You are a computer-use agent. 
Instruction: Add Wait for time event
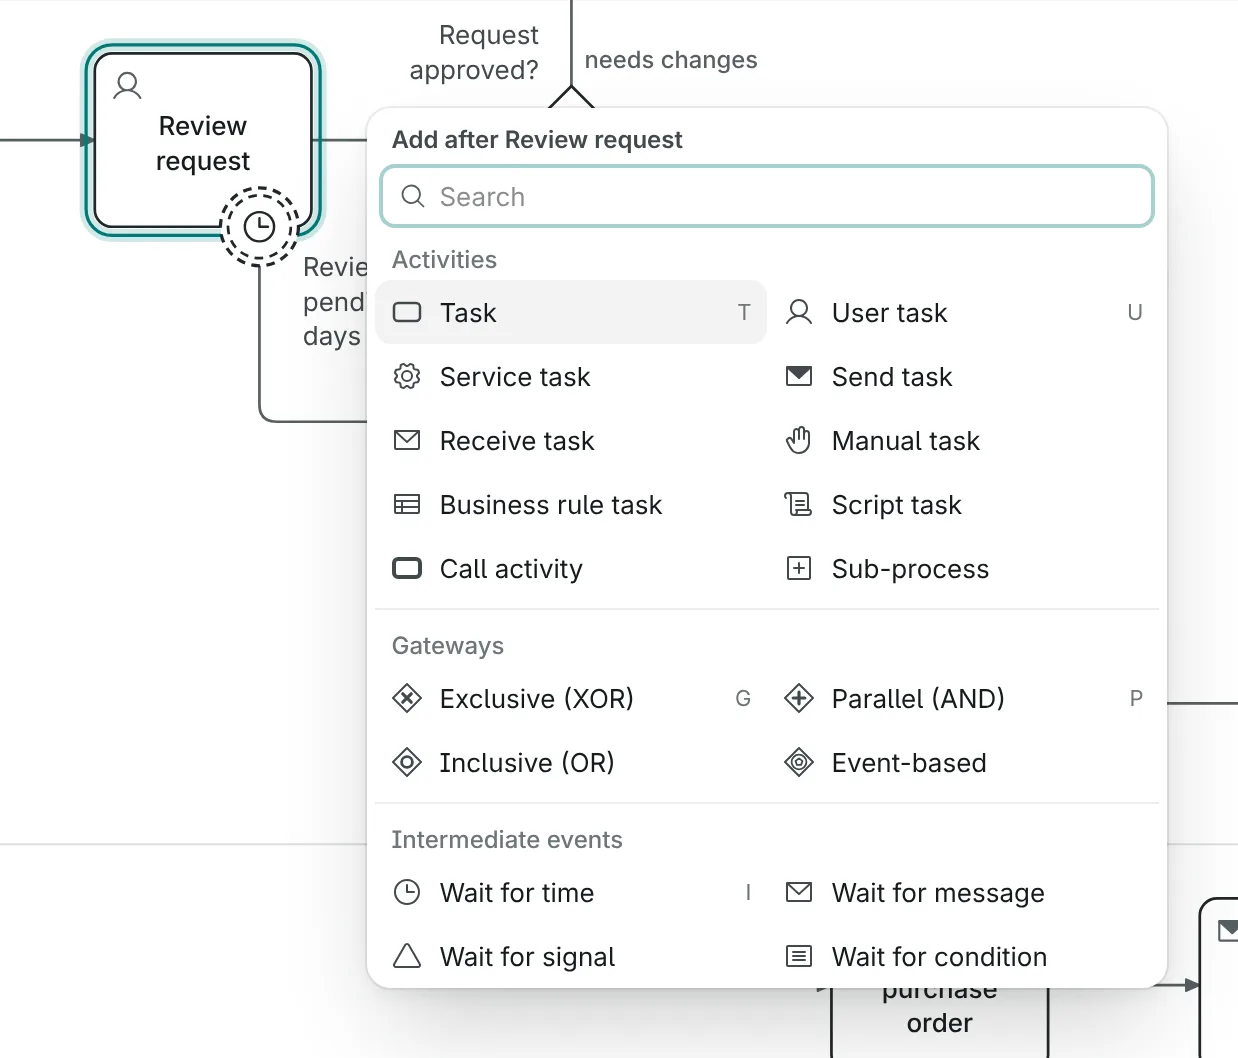(571, 892)
